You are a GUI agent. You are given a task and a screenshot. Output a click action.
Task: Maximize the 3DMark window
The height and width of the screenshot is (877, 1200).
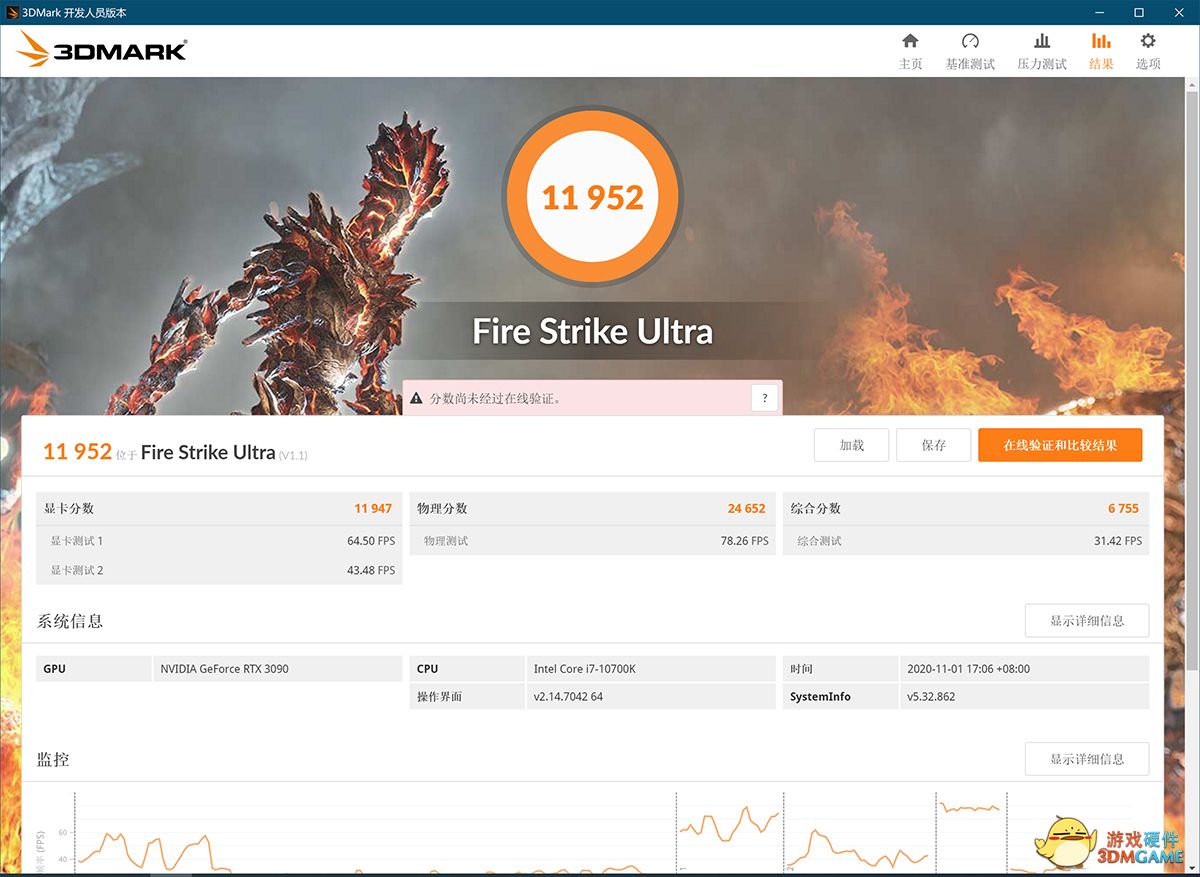(x=1139, y=12)
